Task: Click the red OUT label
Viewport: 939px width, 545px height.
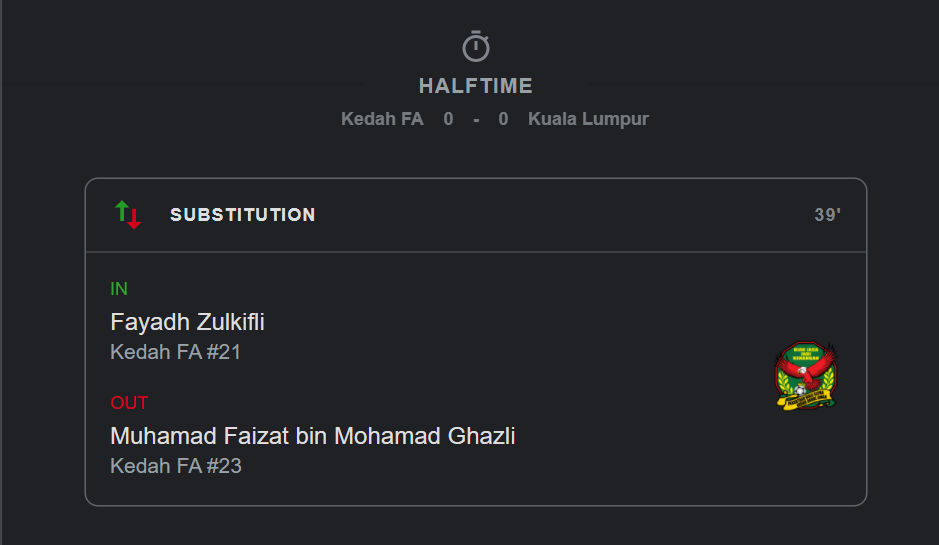Action: pyautogui.click(x=129, y=403)
